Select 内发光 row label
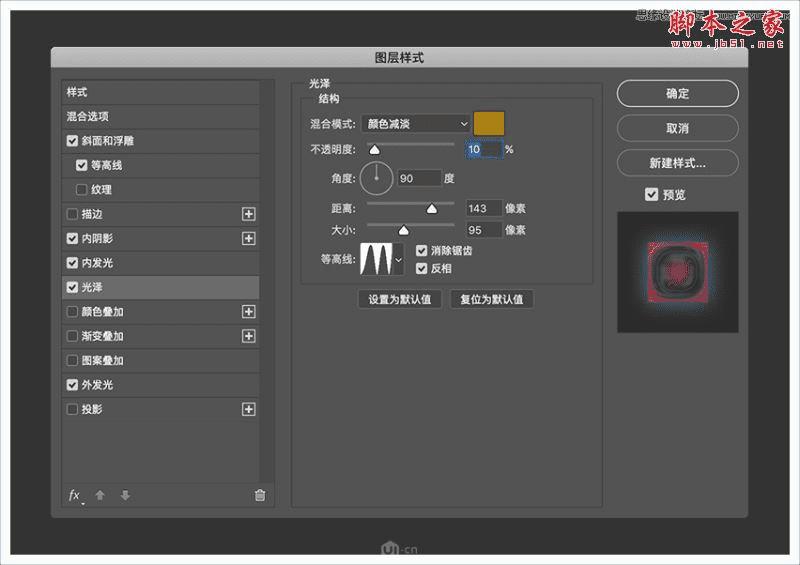This screenshot has height=565, width=800. (x=97, y=263)
